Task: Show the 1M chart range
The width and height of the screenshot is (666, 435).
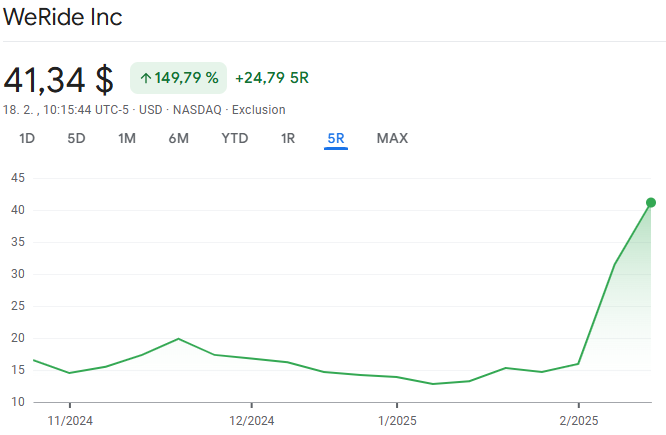Action: (x=127, y=139)
